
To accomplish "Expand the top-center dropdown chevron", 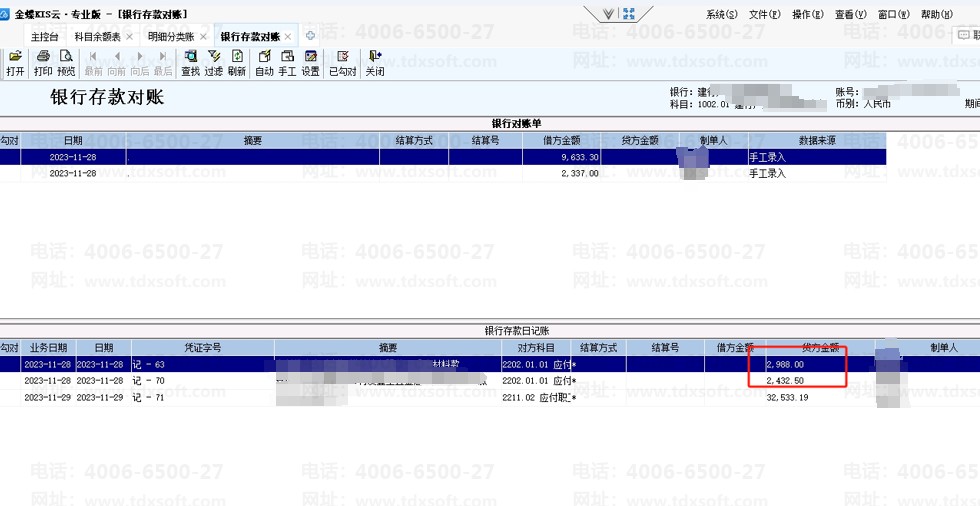I will click(x=609, y=14).
